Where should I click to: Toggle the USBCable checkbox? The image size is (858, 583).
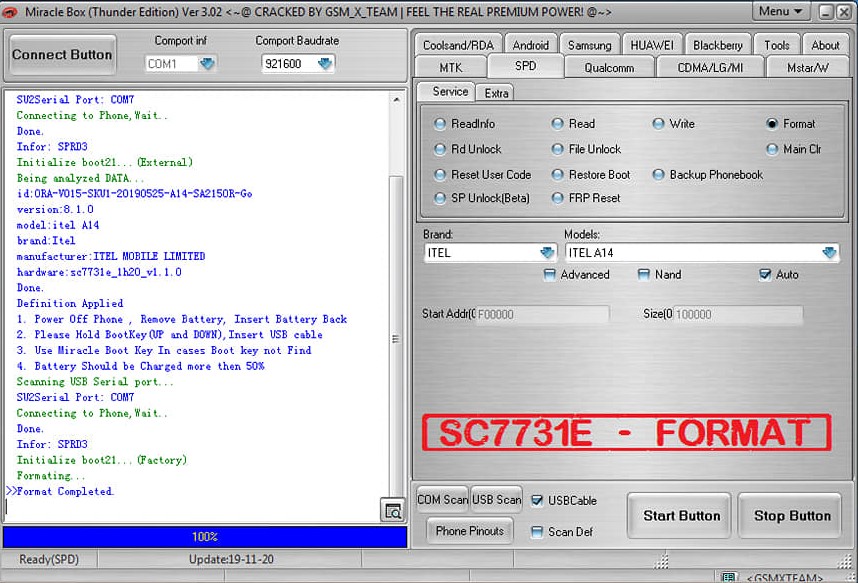click(x=537, y=500)
